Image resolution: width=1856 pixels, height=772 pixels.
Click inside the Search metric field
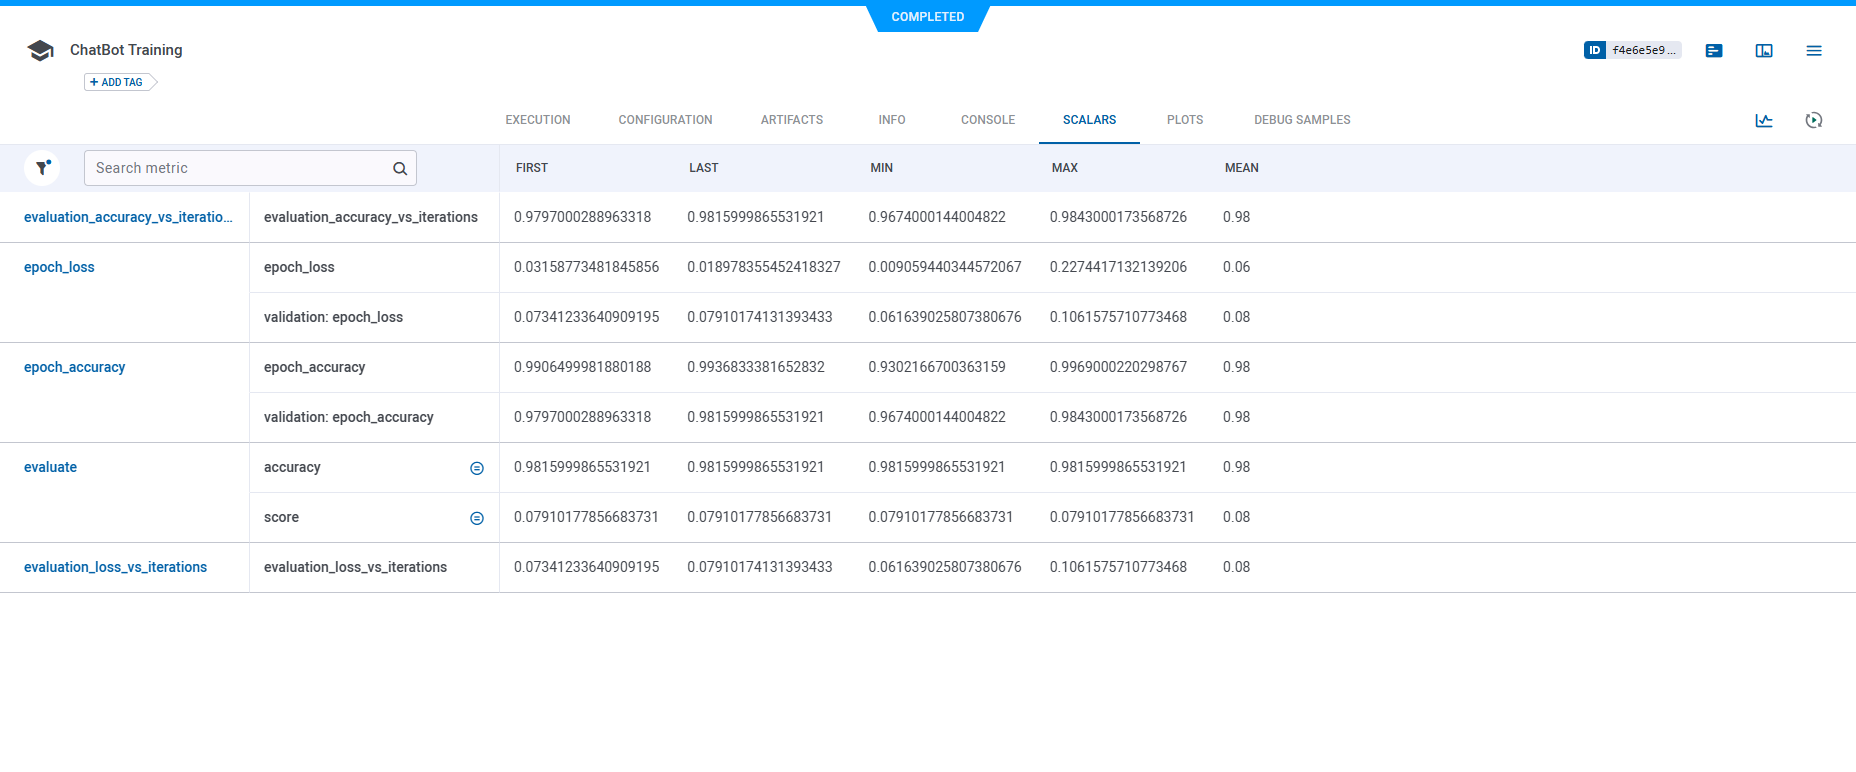pos(238,168)
